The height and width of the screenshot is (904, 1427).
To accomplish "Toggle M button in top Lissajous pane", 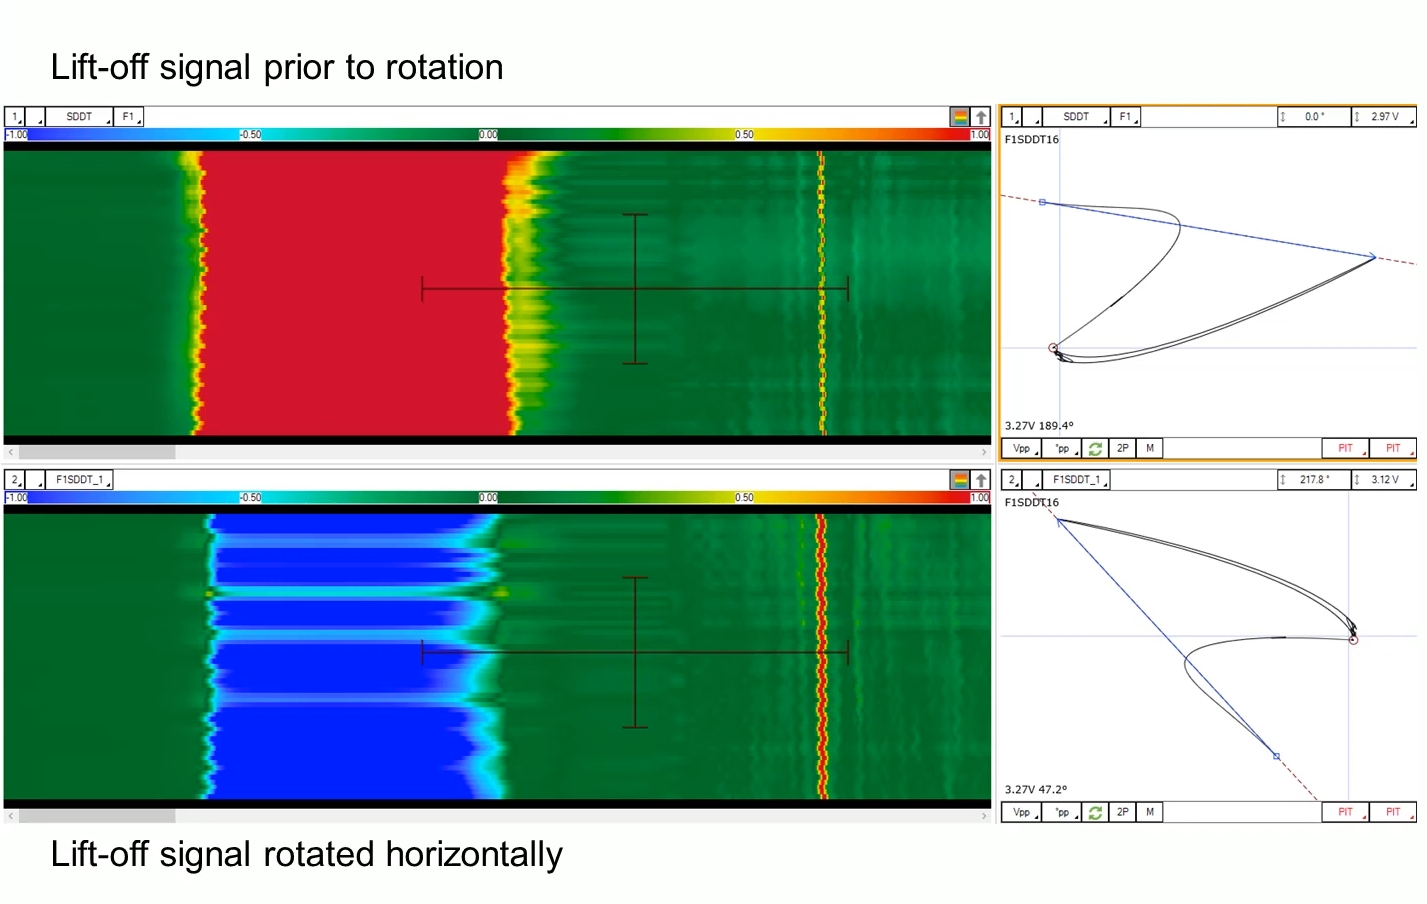I will tap(1150, 449).
